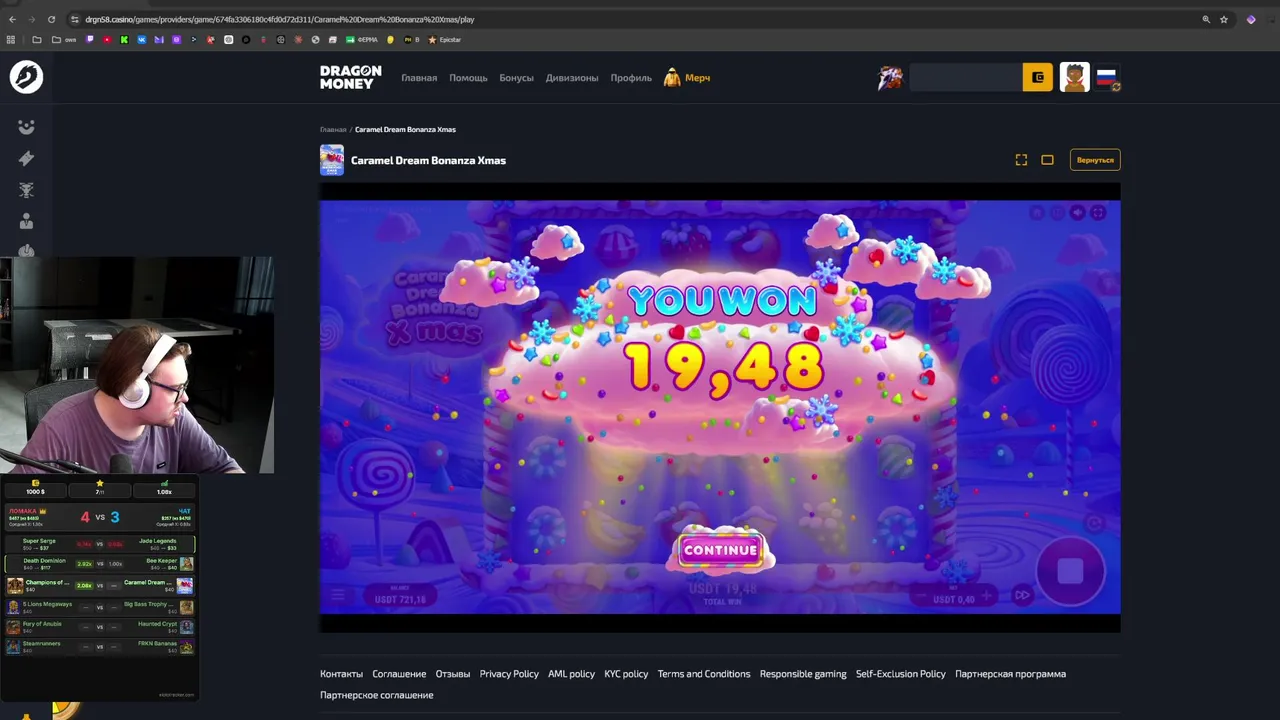The height and width of the screenshot is (720, 1280).
Task: Reload the browser page
Action: (51, 19)
